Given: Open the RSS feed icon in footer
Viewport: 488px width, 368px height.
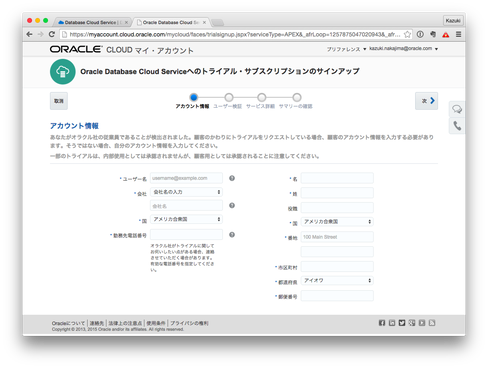Looking at the screenshot, I should coord(432,323).
